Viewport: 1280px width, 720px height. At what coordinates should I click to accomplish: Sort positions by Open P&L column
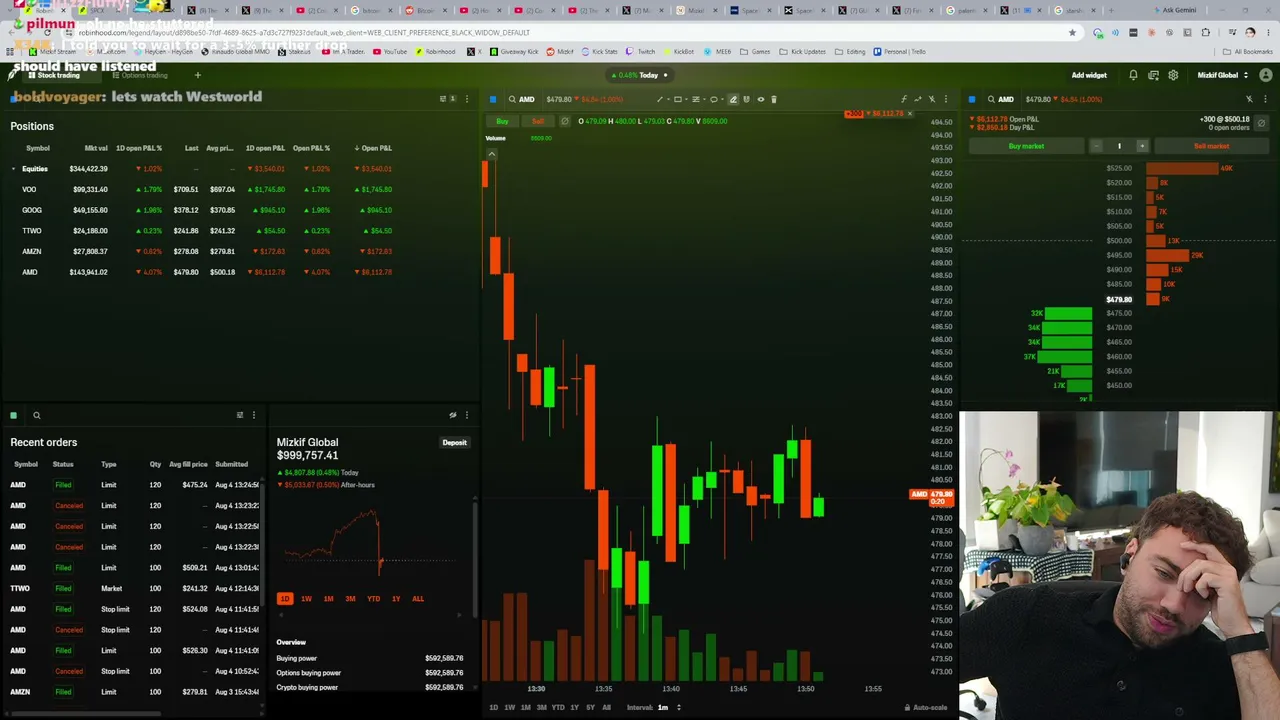click(x=374, y=148)
